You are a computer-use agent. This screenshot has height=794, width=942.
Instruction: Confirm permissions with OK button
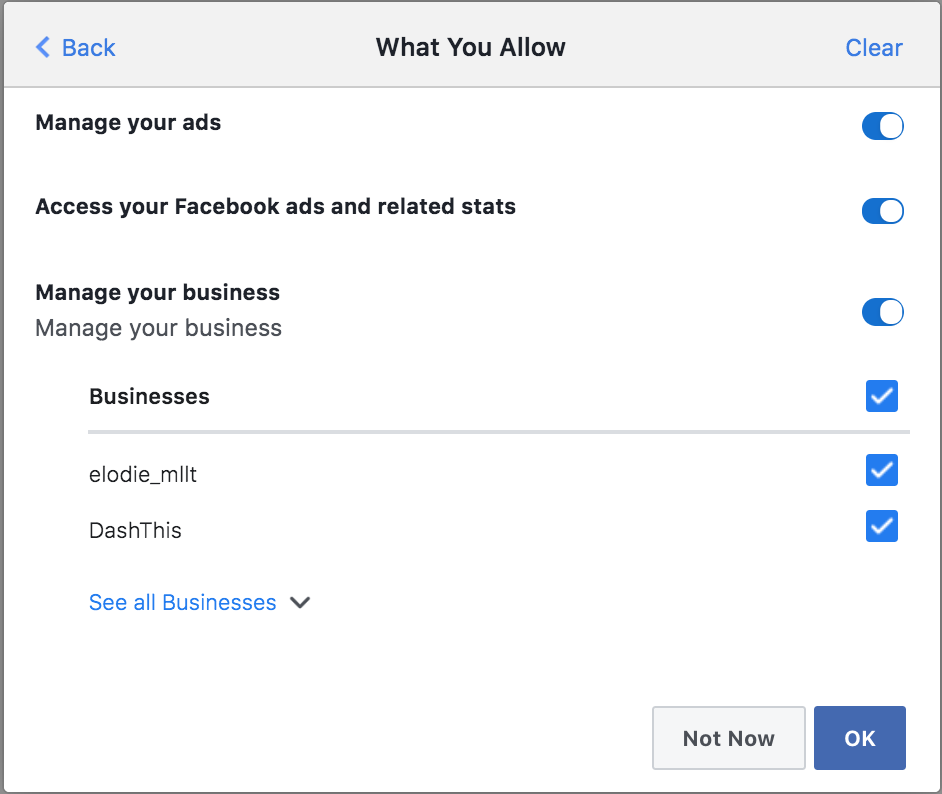click(860, 738)
